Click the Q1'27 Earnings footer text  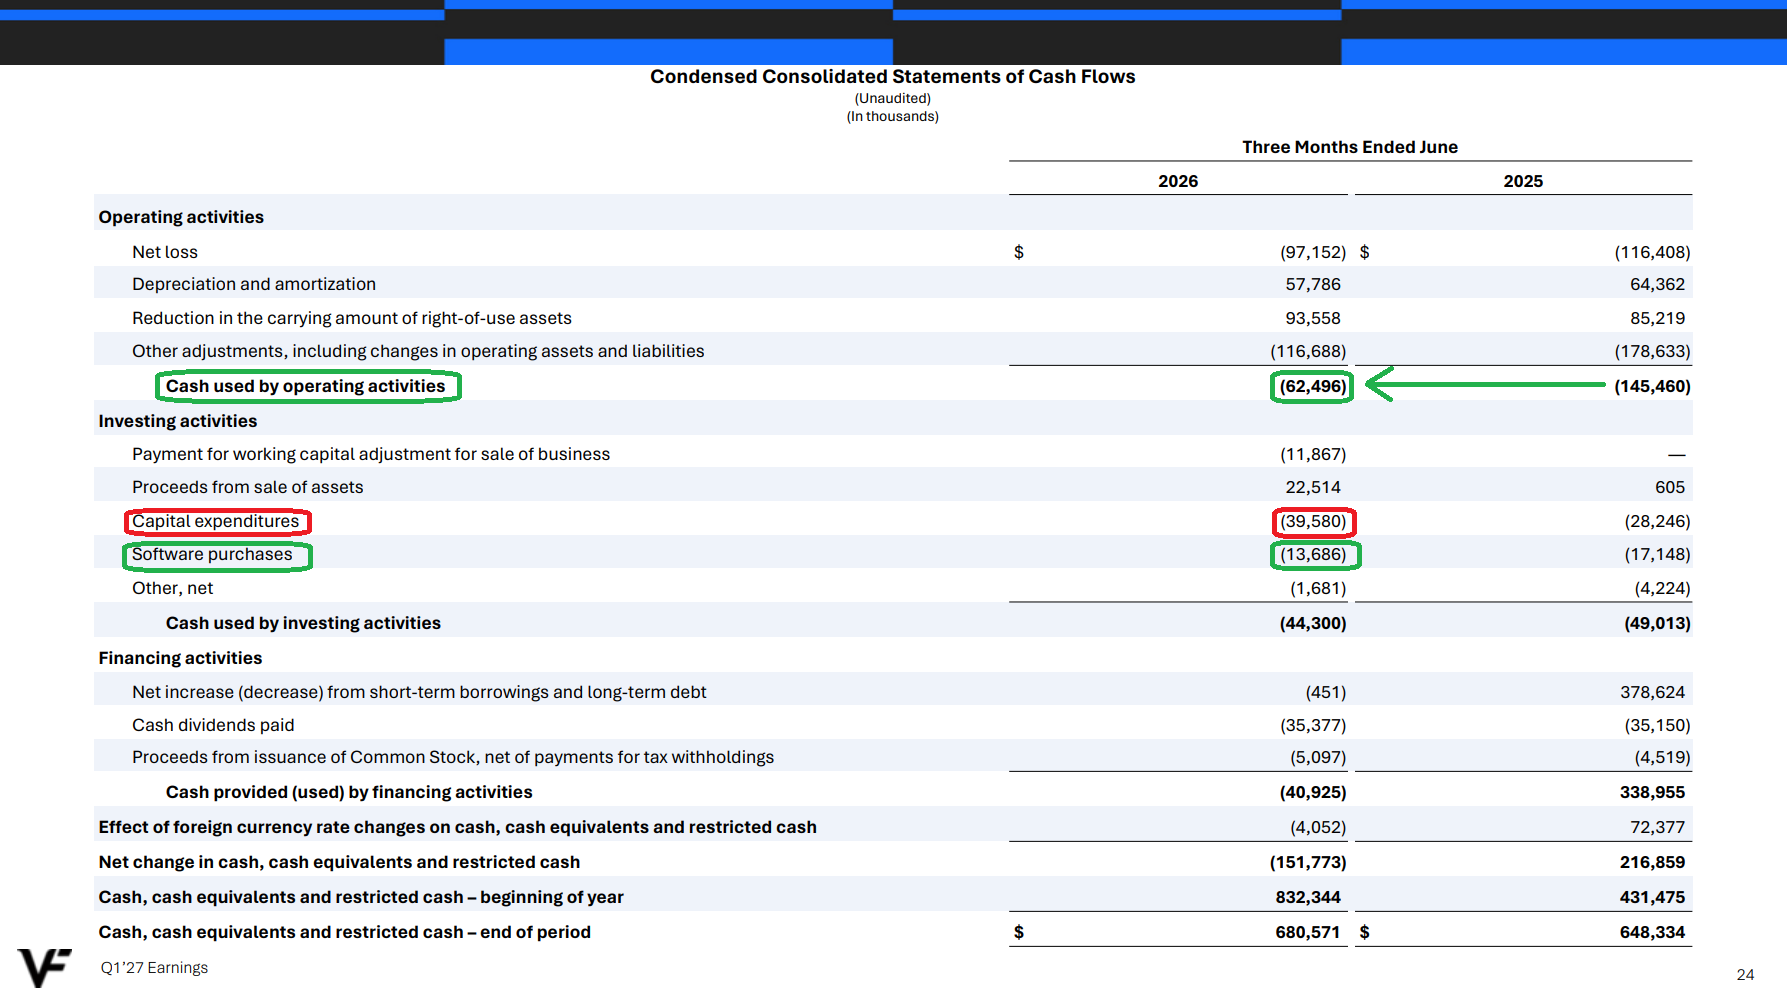(154, 968)
